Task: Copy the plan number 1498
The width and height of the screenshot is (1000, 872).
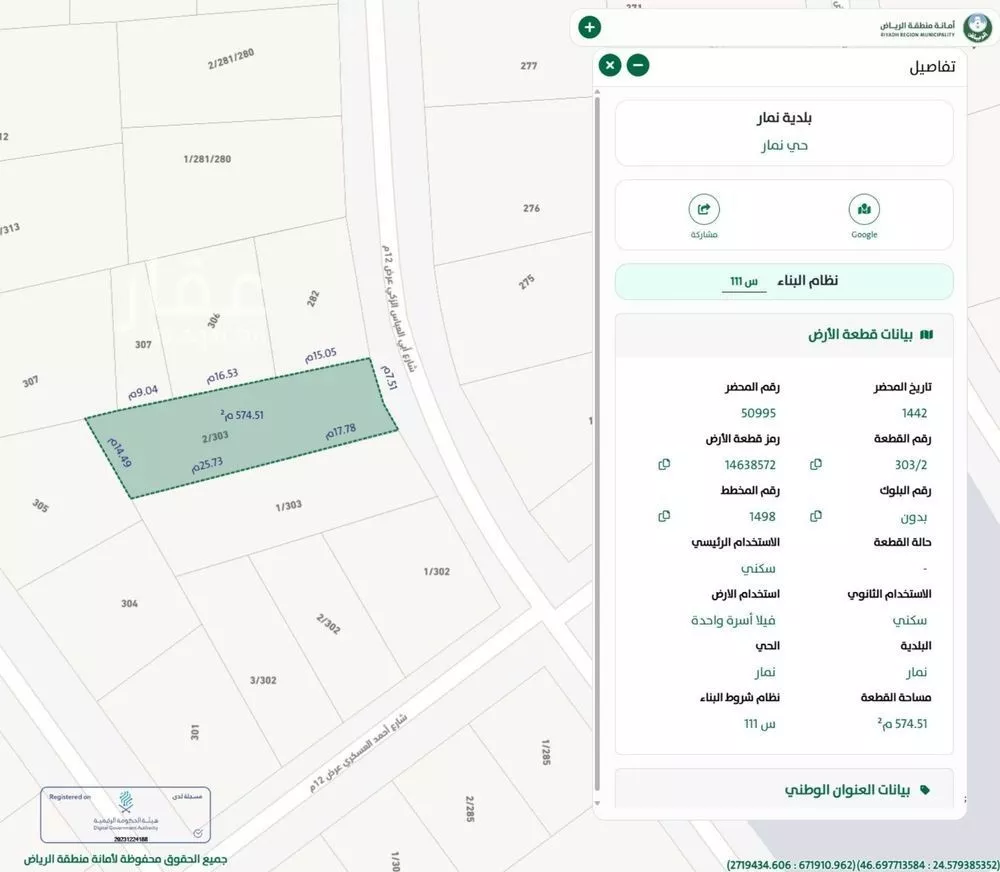Action: pyautogui.click(x=664, y=515)
